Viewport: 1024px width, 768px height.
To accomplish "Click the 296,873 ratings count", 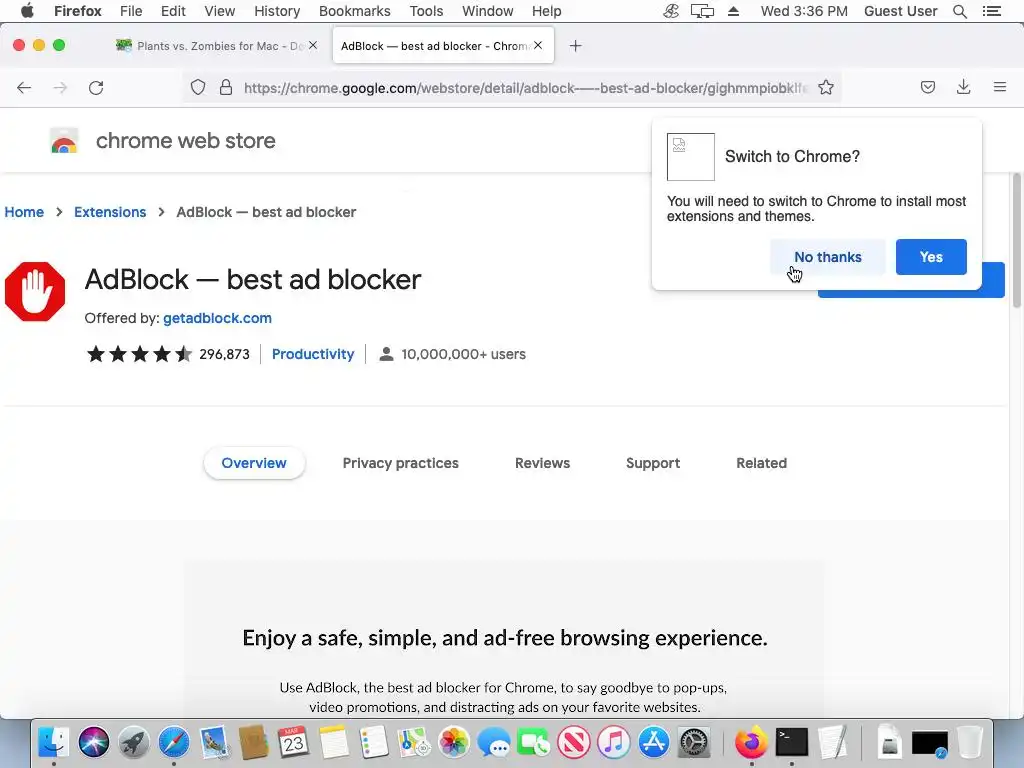I will coord(224,354).
